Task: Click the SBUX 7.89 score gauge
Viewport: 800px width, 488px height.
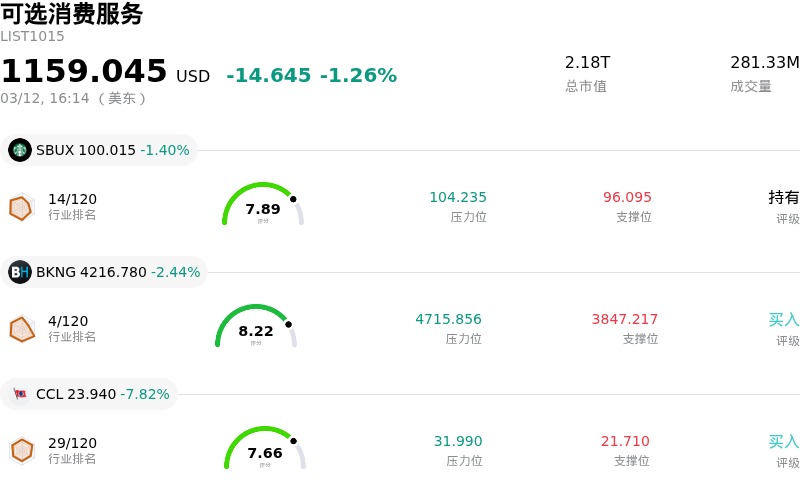Action: coord(262,205)
